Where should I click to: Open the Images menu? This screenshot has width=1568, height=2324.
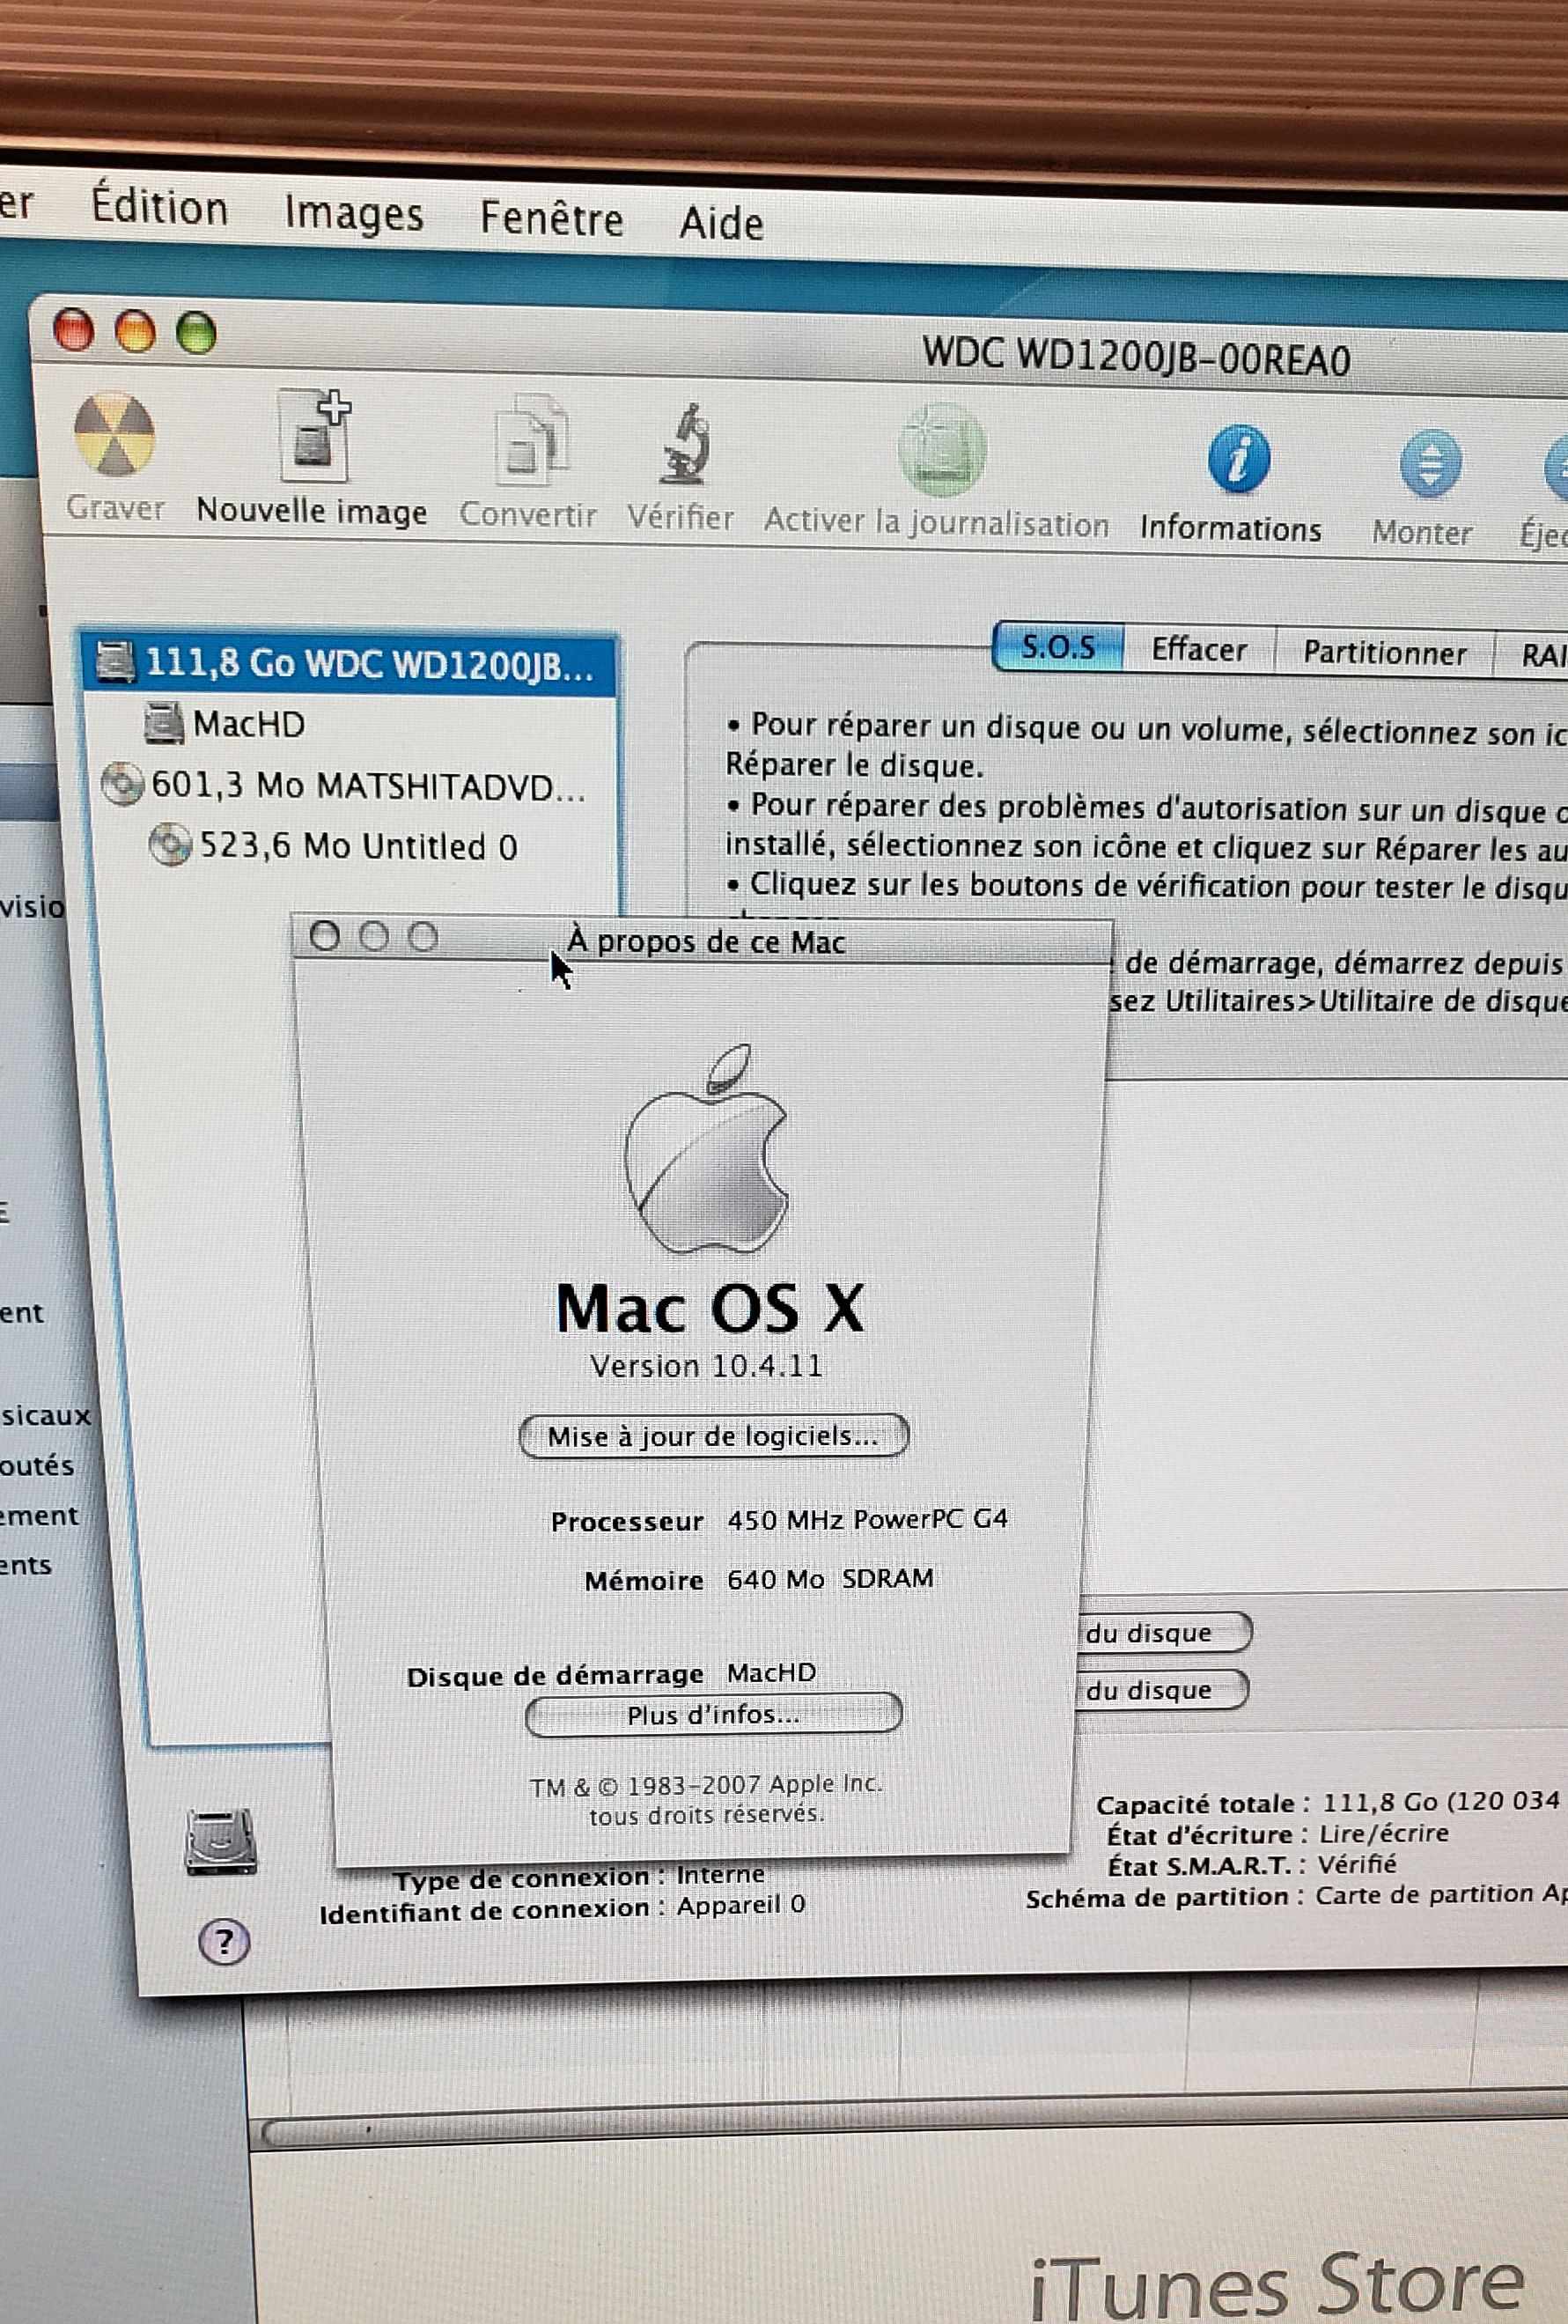[354, 214]
